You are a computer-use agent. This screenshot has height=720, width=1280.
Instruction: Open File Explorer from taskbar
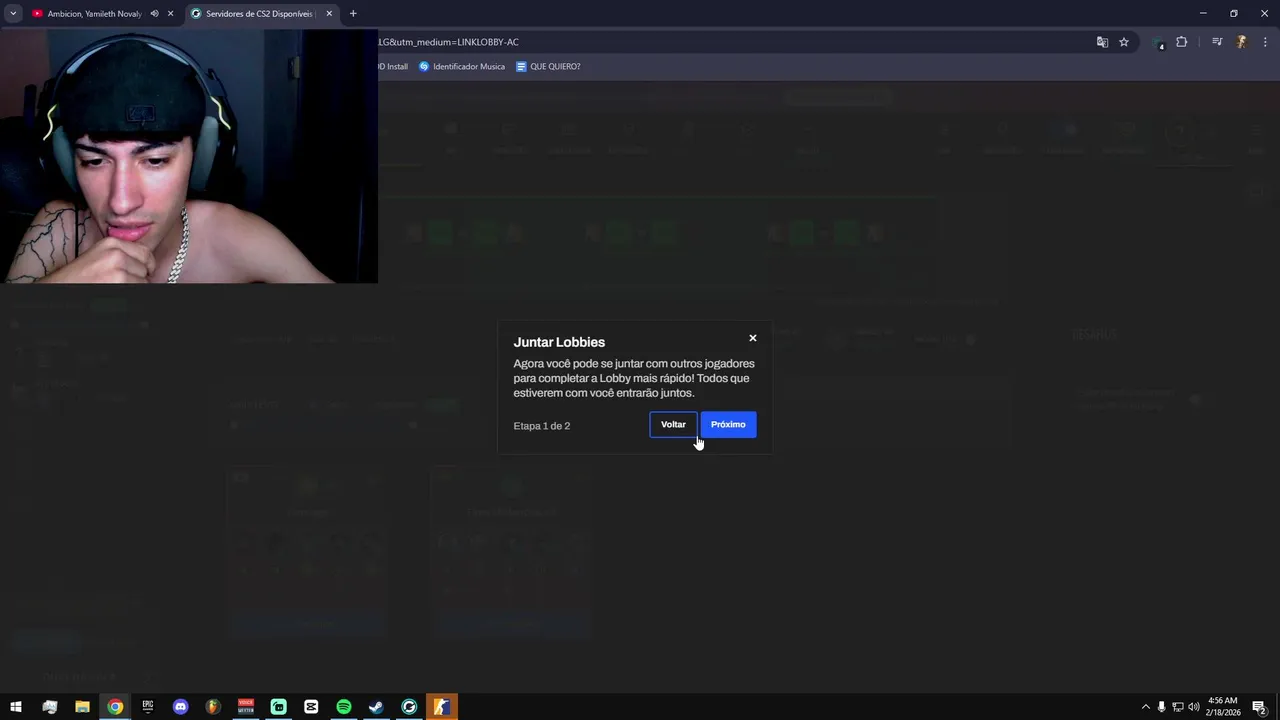coord(82,707)
